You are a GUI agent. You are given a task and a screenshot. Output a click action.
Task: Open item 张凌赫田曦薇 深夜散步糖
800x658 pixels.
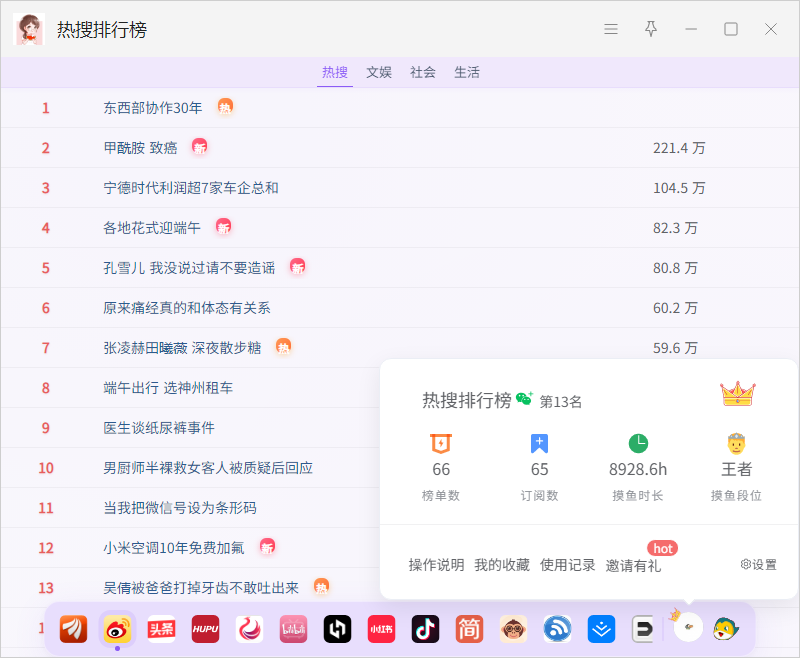point(182,348)
